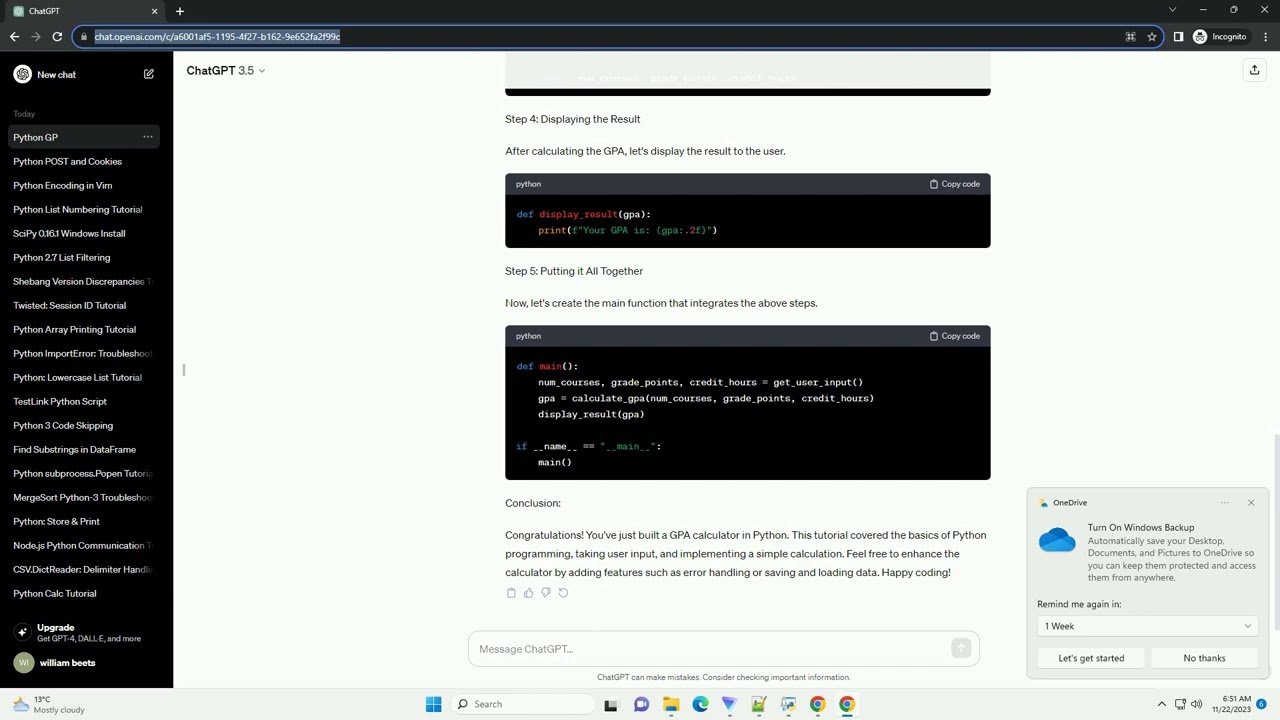Open the Chrome three-dot menu
This screenshot has height=720, width=1280.
1265,37
